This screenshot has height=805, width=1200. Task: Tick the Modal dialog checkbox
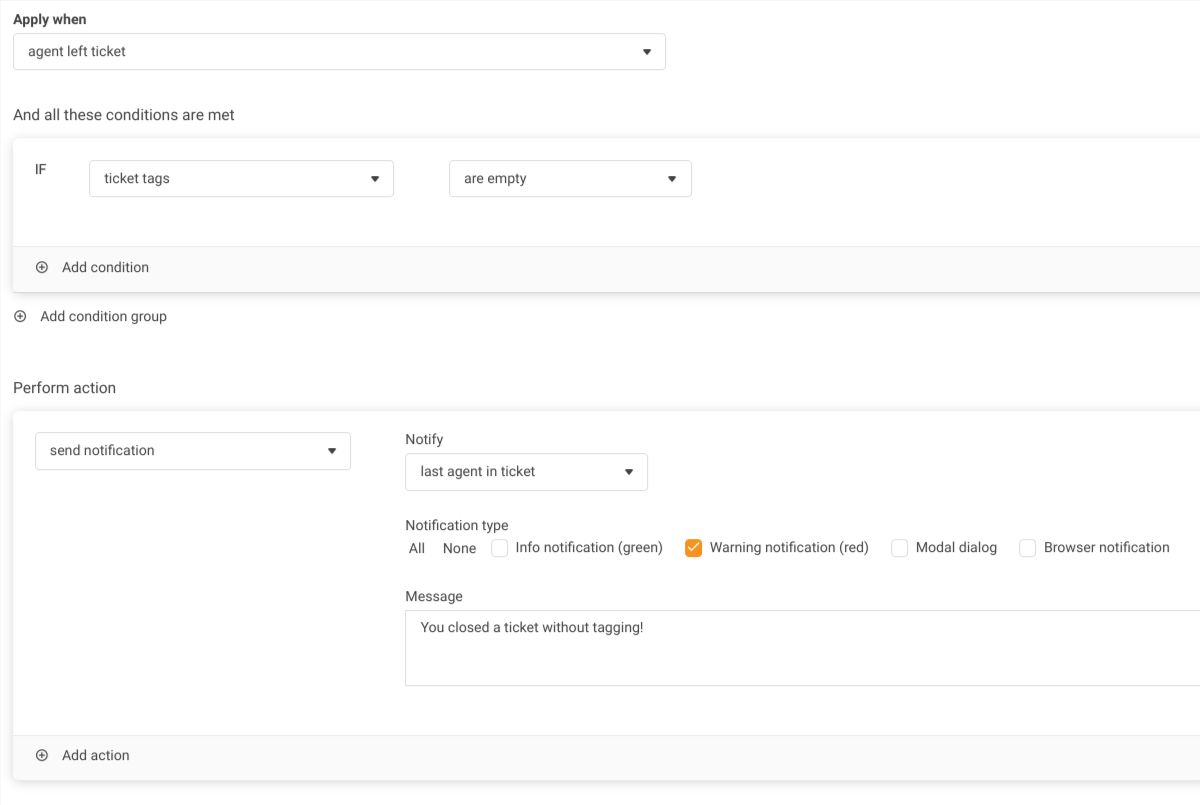coord(899,548)
